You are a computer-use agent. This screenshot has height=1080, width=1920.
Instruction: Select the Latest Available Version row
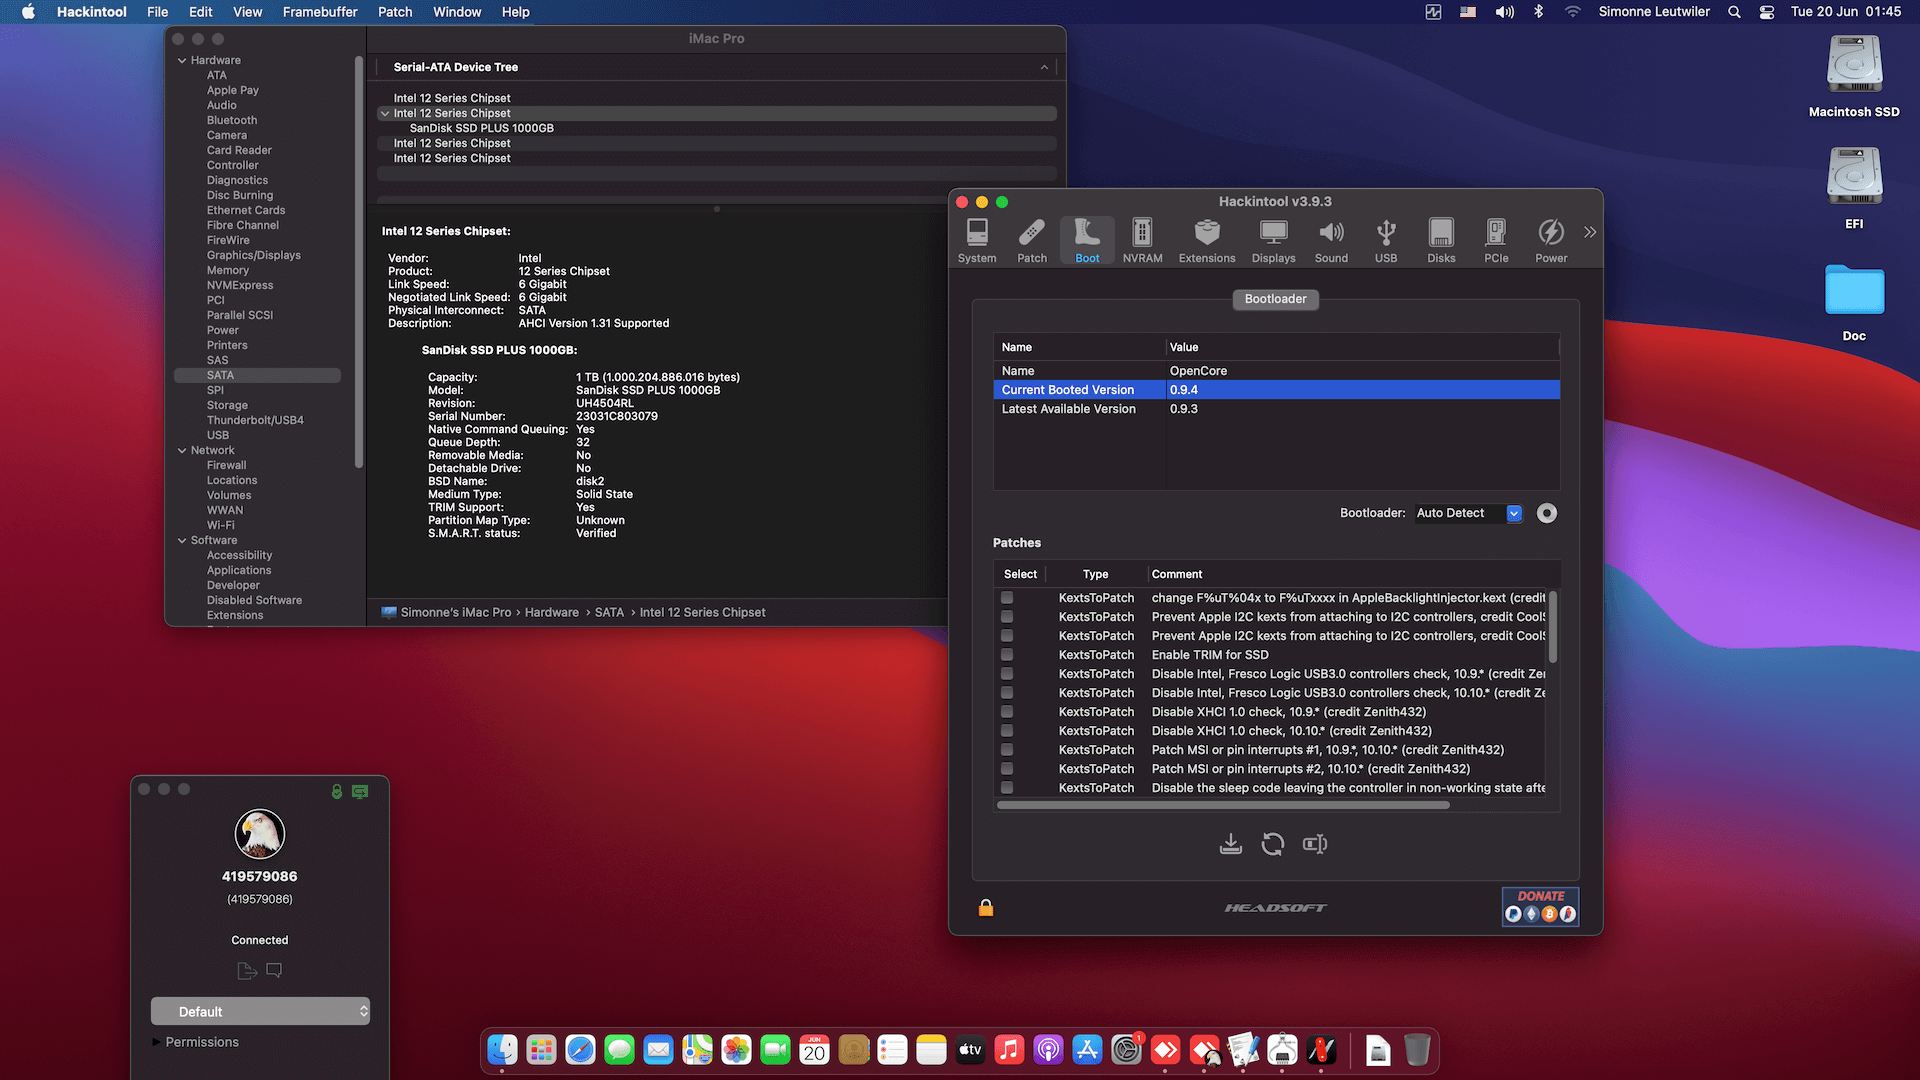point(1276,409)
